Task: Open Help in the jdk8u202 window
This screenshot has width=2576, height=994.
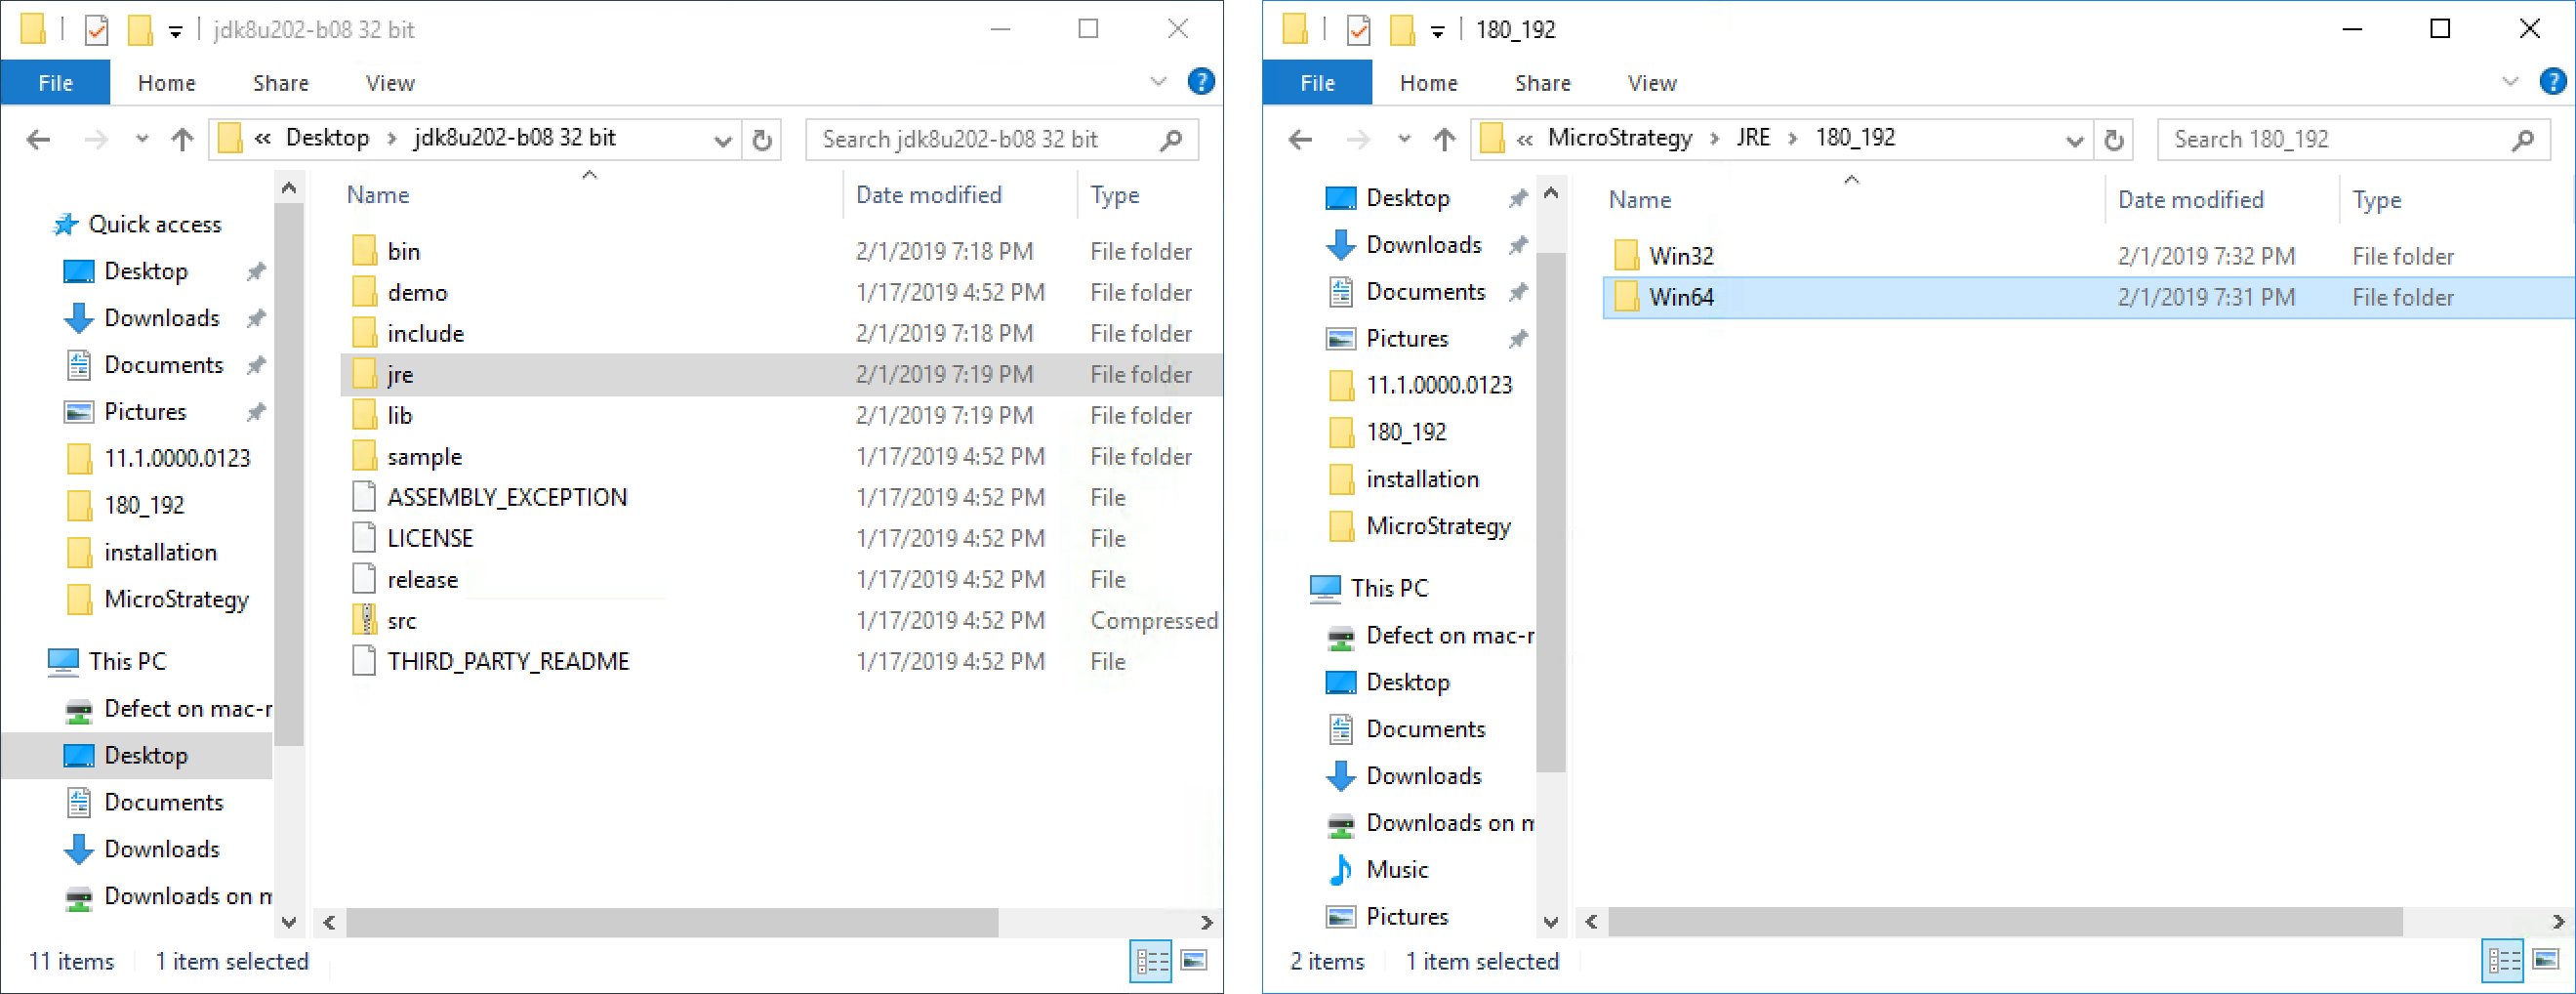Action: click(1201, 82)
